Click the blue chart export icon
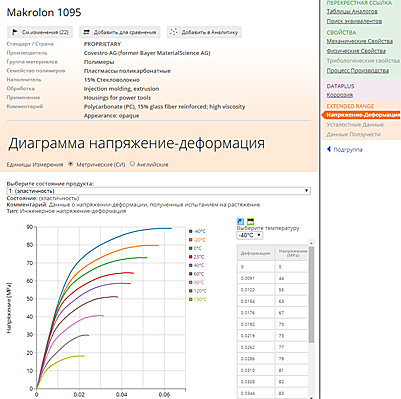Image resolution: width=401 pixels, height=399 pixels. 240,222
